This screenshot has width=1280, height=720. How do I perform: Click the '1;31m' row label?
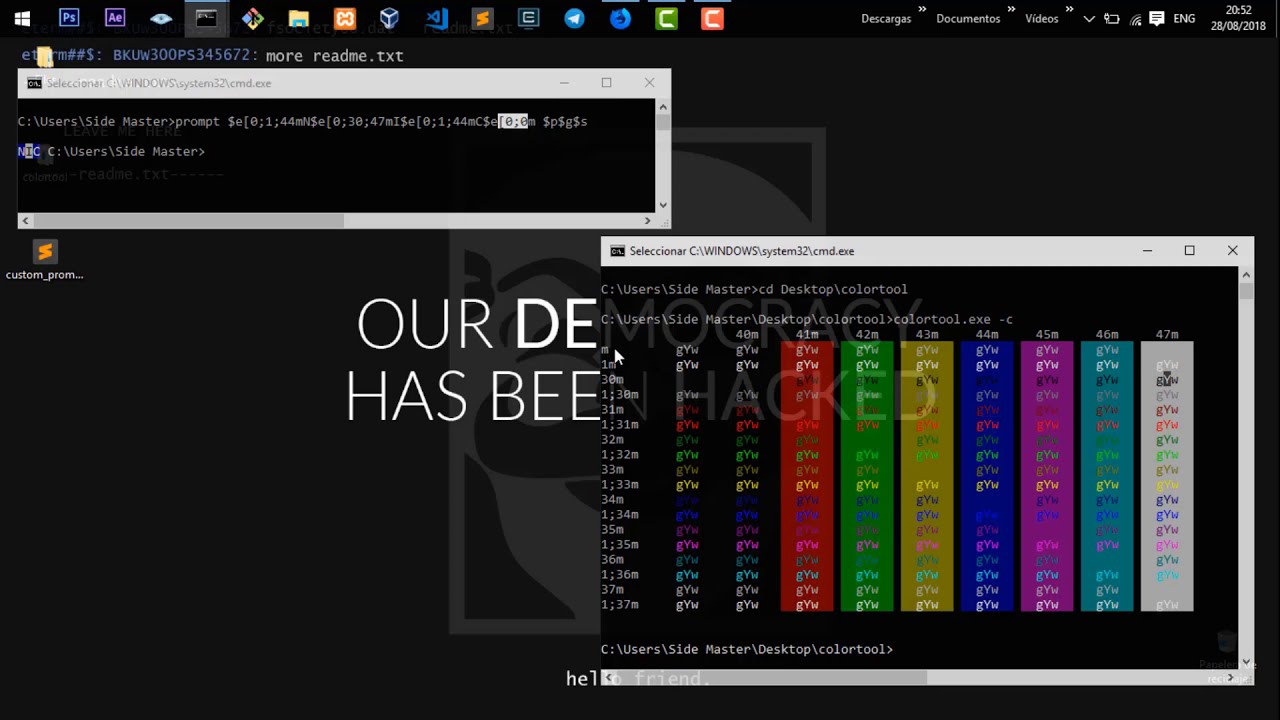[x=619, y=425]
